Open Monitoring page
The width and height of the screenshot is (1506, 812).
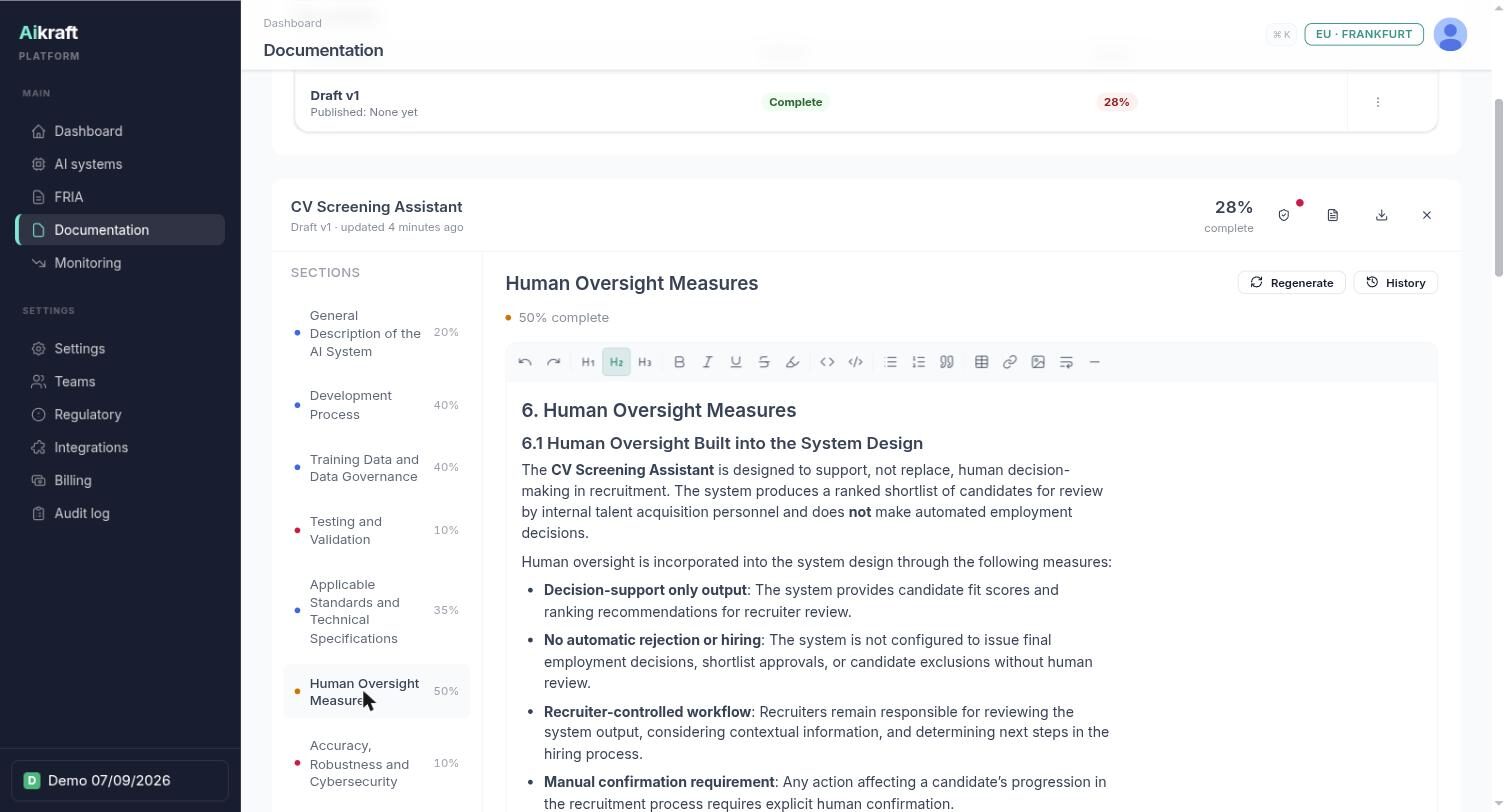[120, 263]
